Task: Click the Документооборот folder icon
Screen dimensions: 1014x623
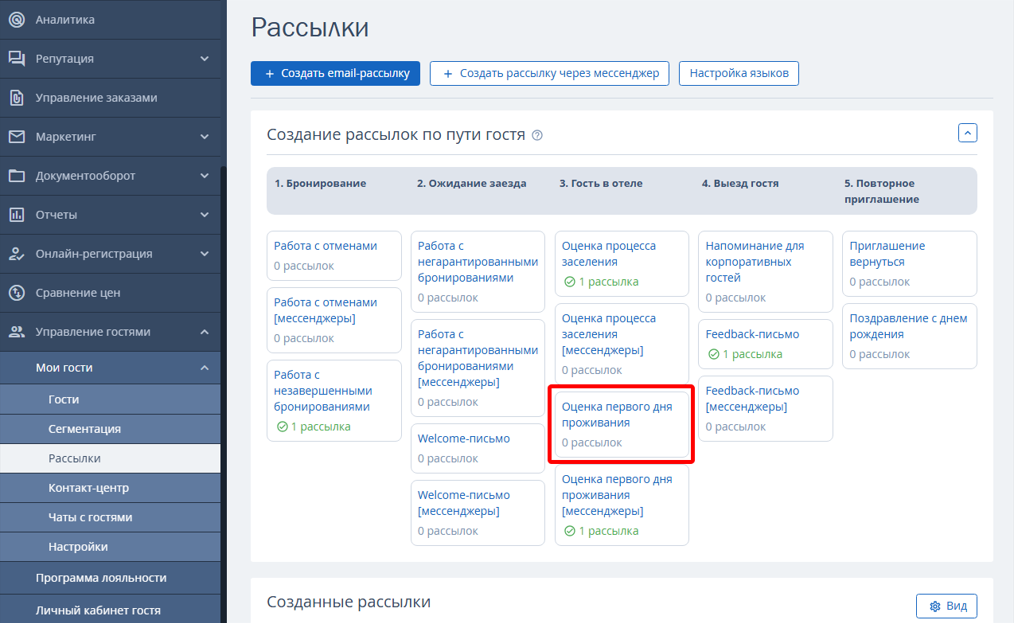Action: (16, 175)
